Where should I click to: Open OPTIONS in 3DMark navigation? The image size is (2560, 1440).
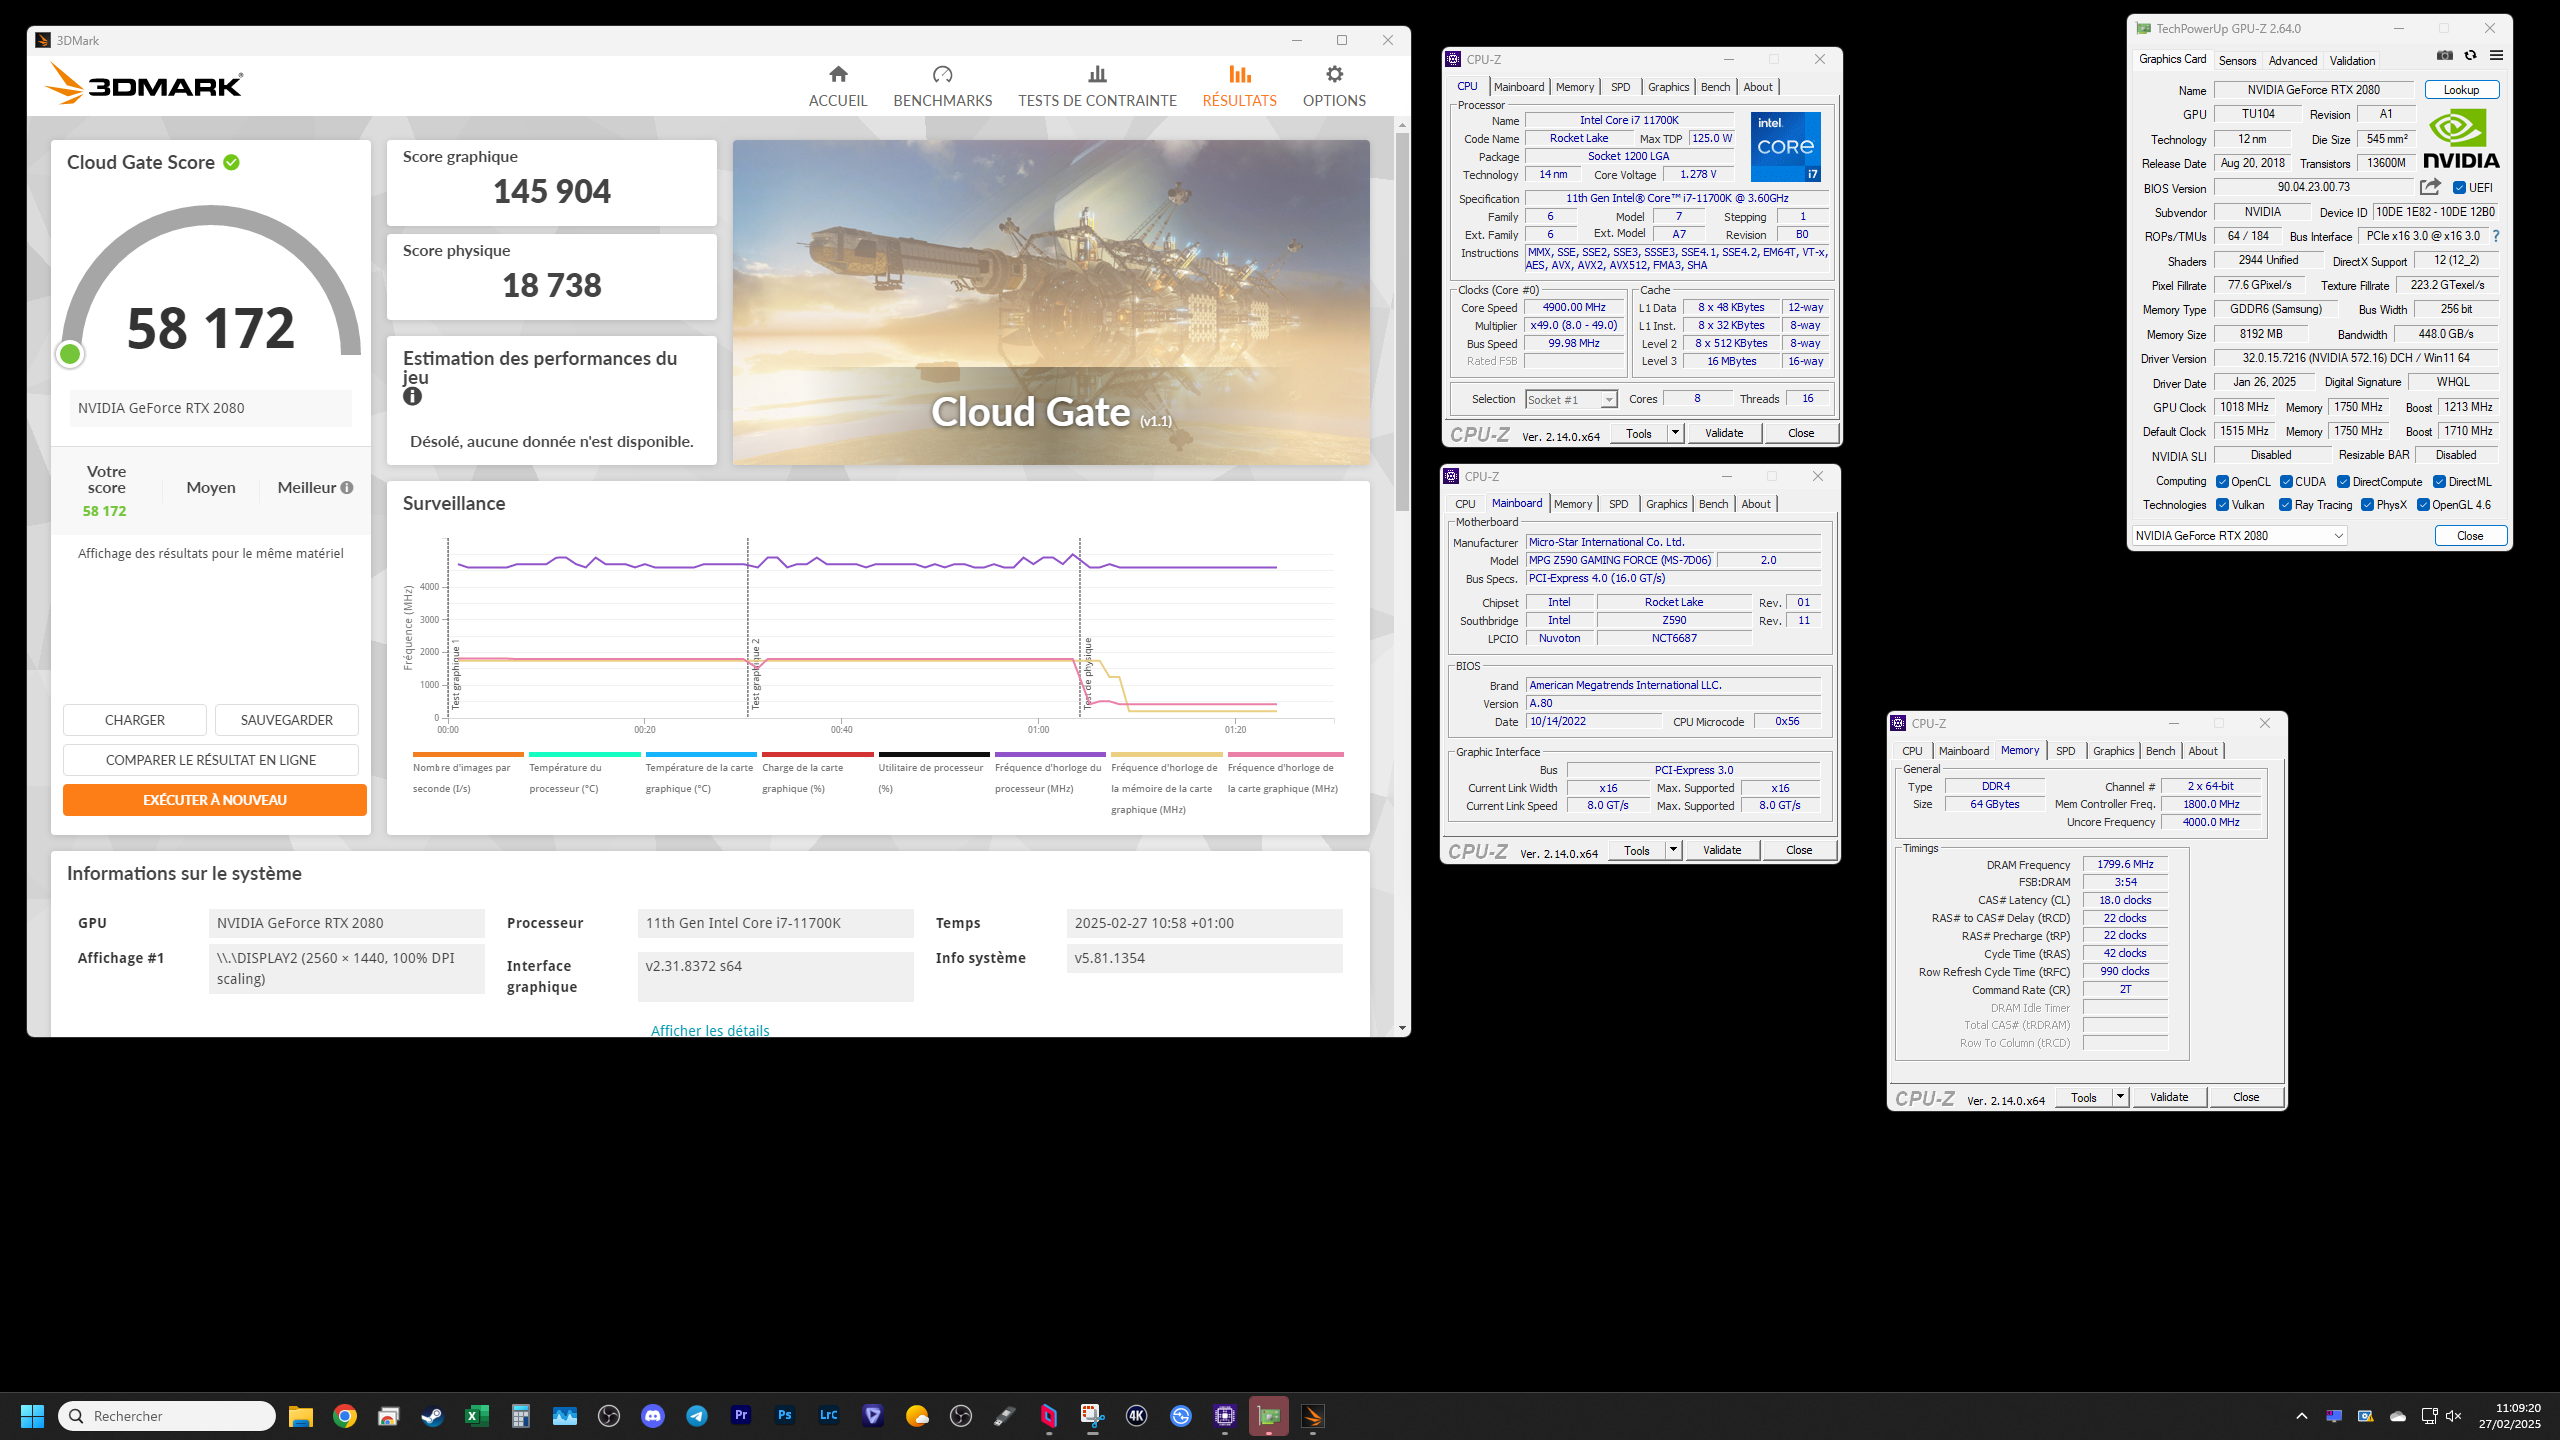[x=1334, y=87]
